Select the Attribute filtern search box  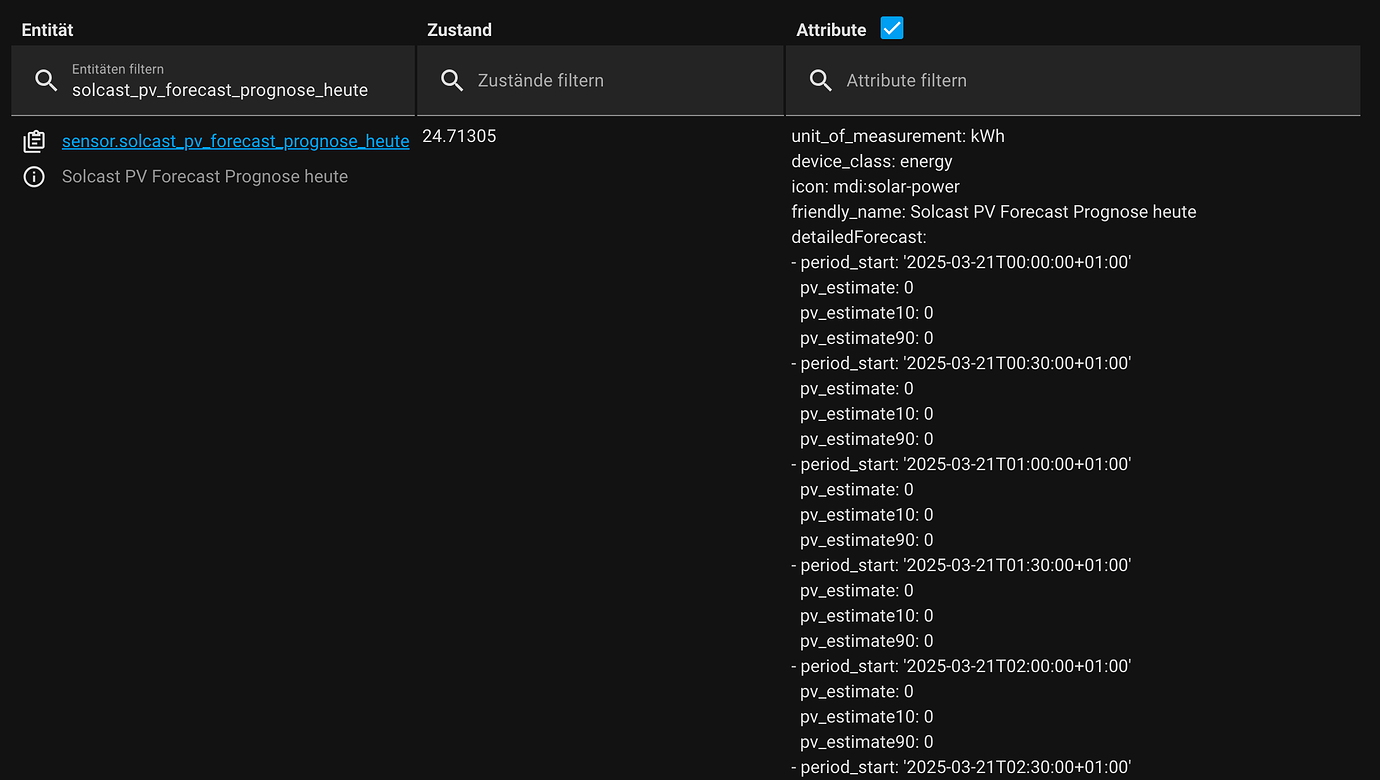(1073, 81)
